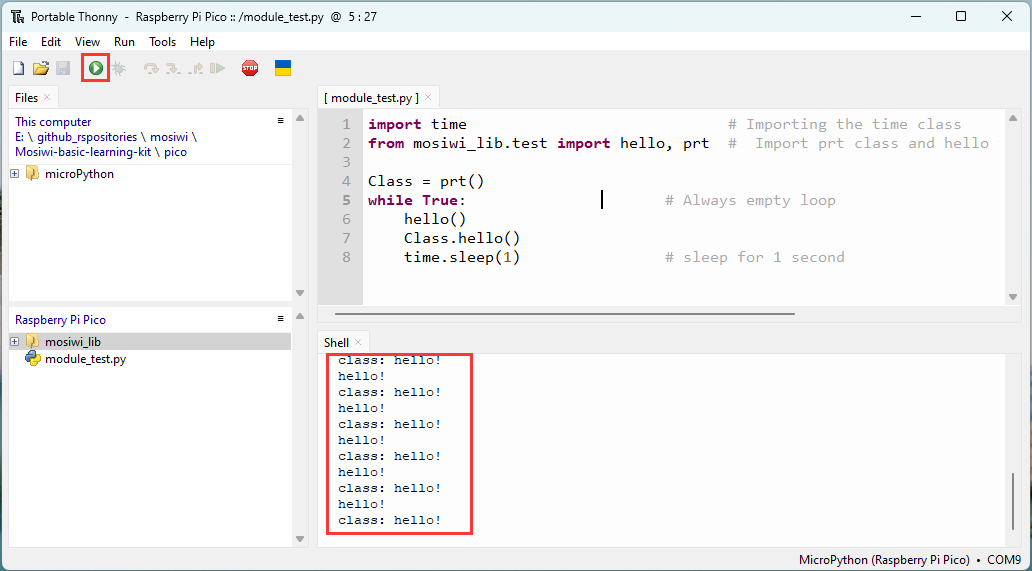Click editor scrollbar up arrow
The height and width of the screenshot is (571, 1032).
click(1013, 118)
